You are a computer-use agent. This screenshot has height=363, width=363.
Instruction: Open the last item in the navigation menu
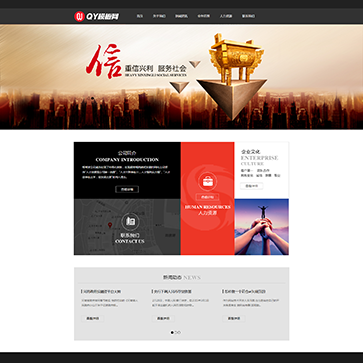click(x=248, y=16)
